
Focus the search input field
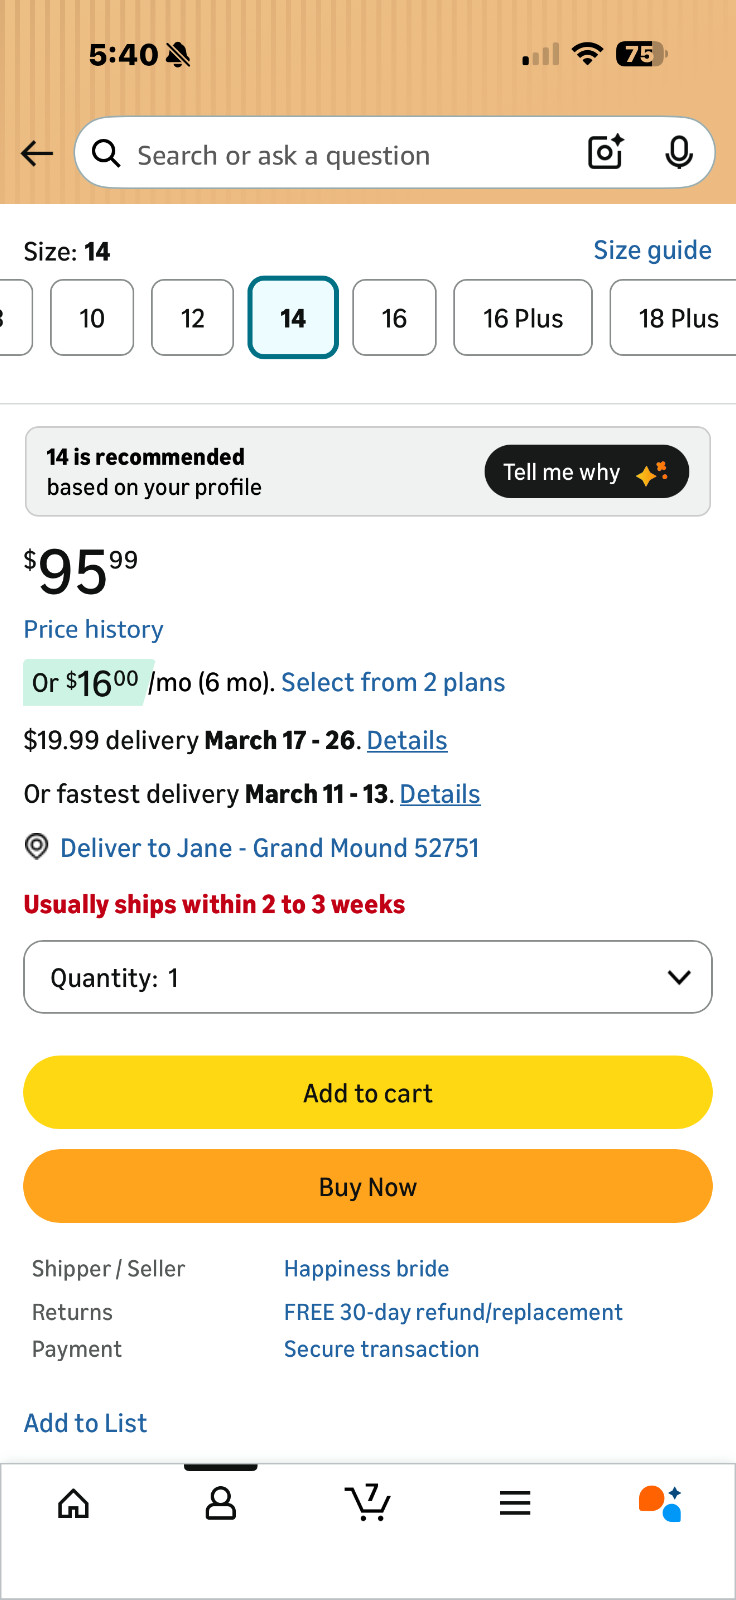pos(340,155)
